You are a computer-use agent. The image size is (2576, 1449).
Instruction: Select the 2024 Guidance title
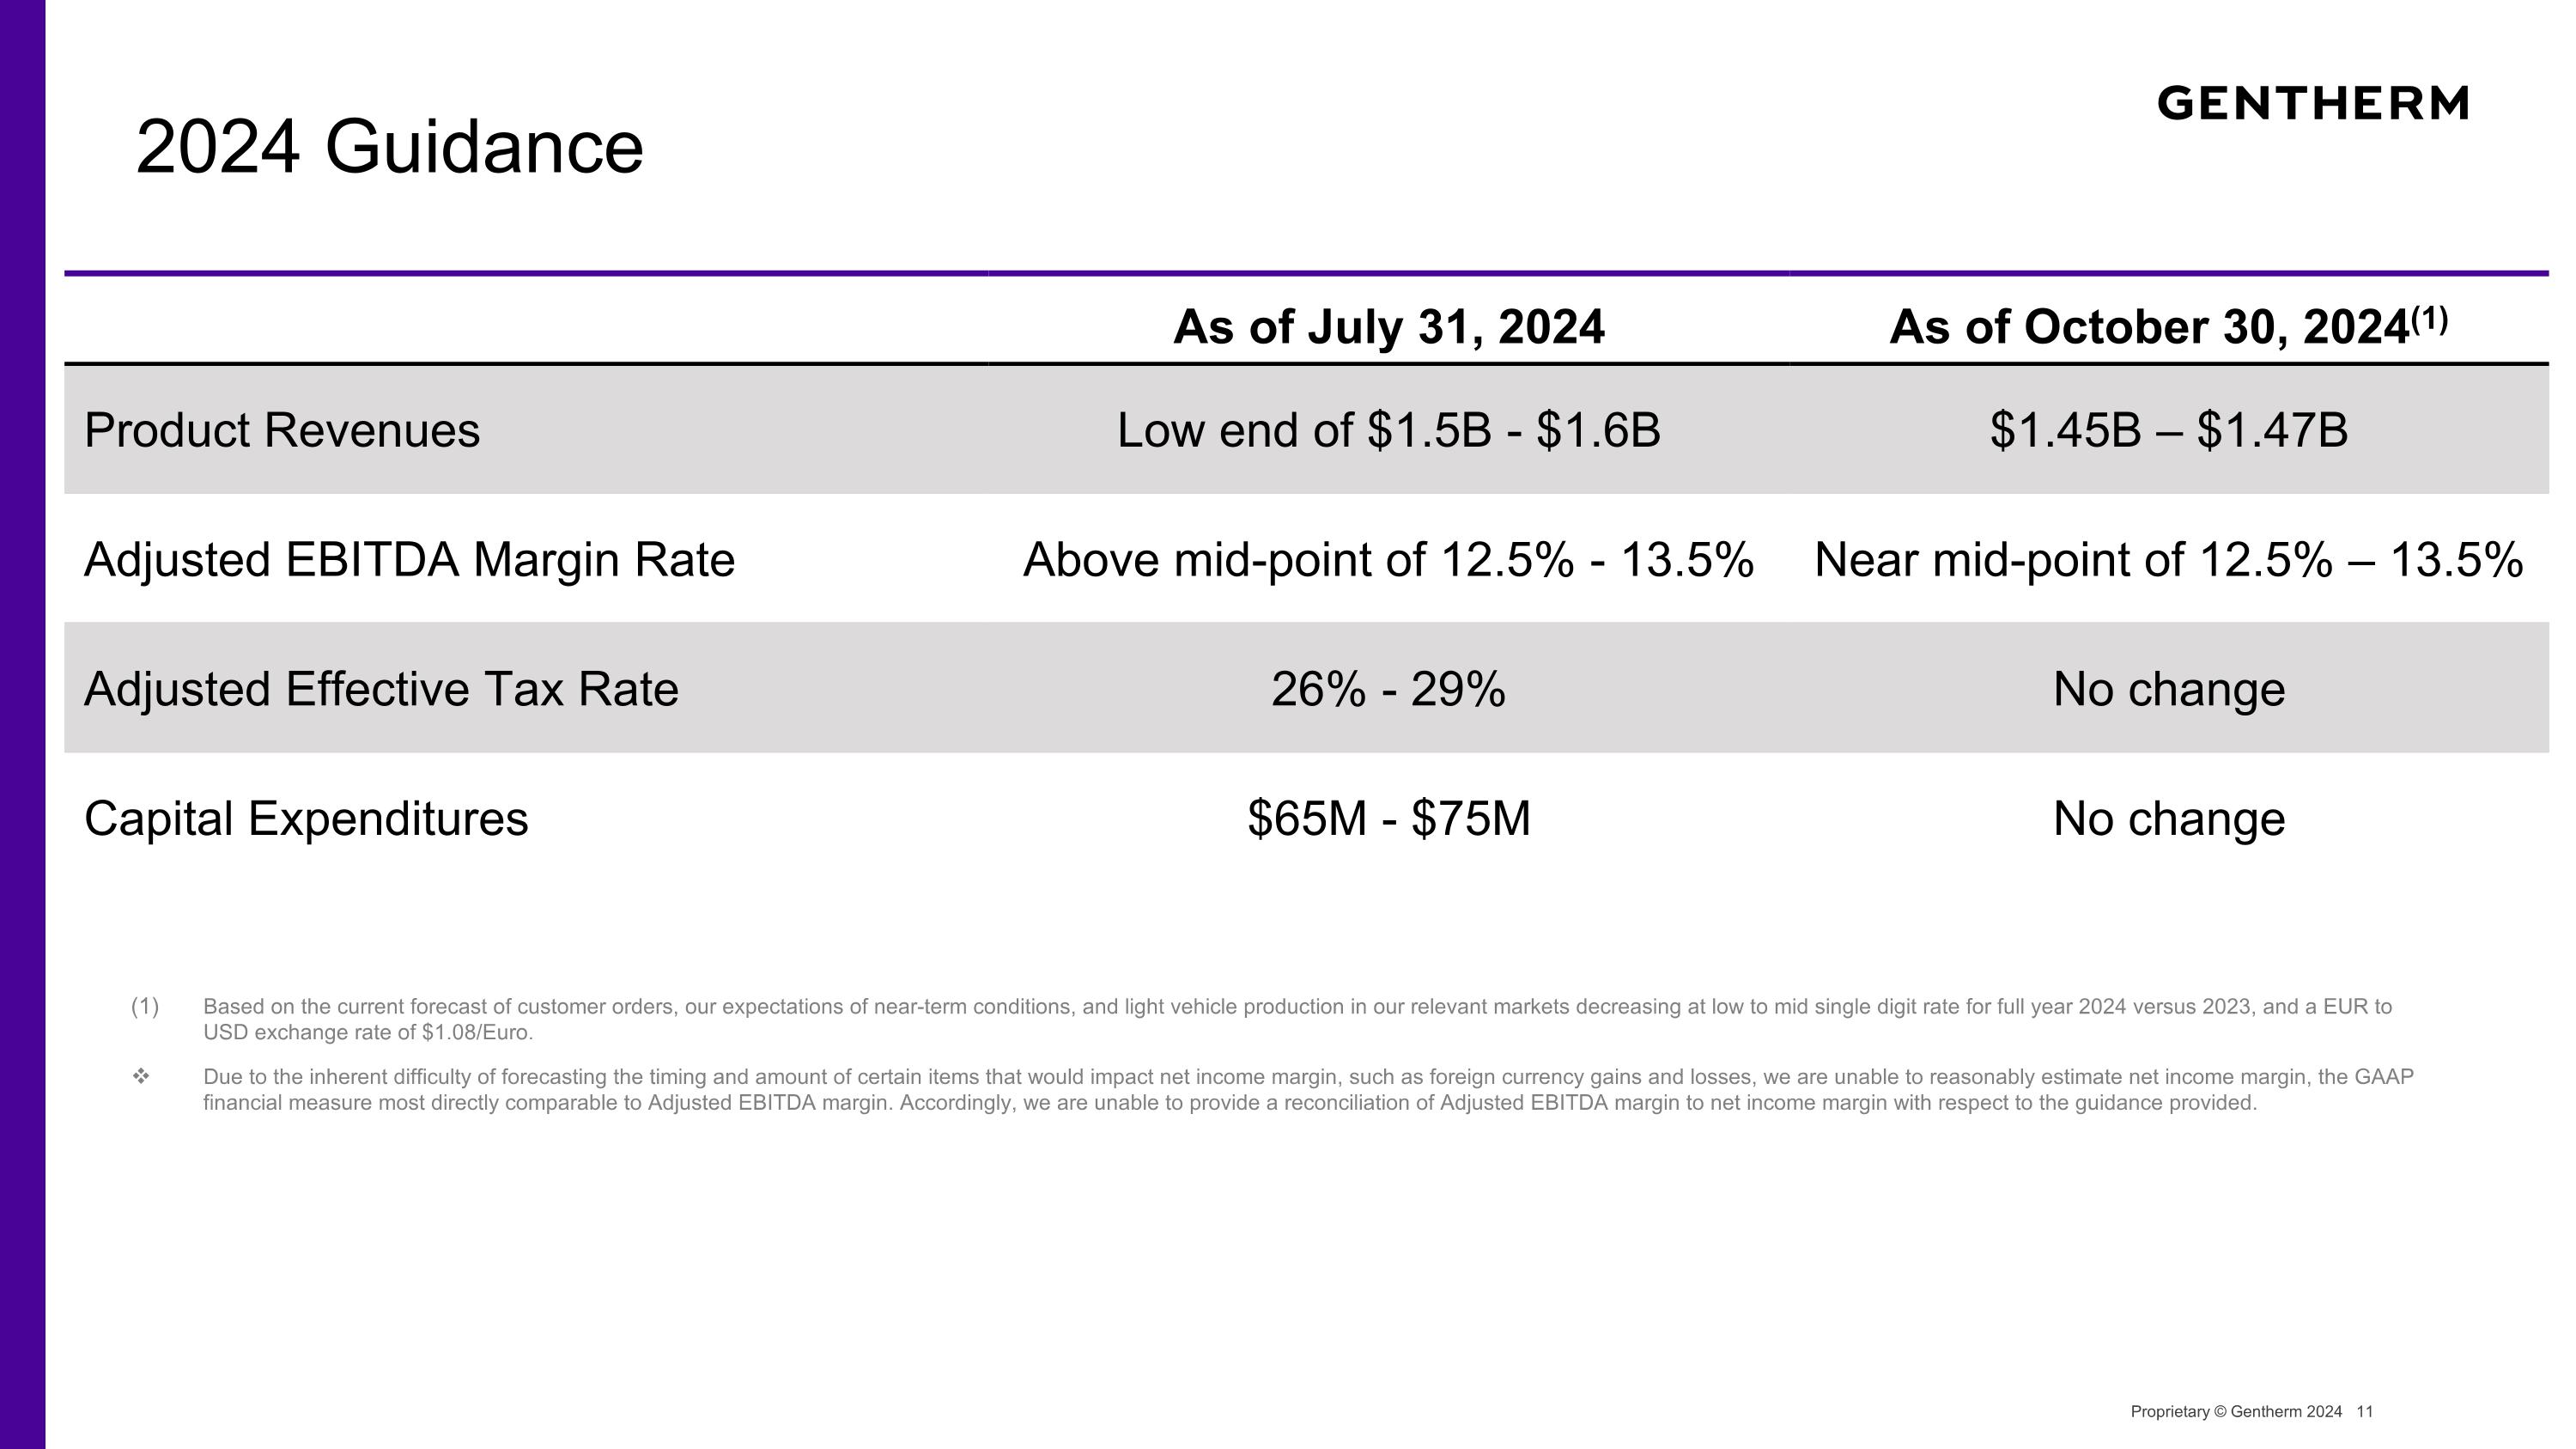click(x=389, y=147)
